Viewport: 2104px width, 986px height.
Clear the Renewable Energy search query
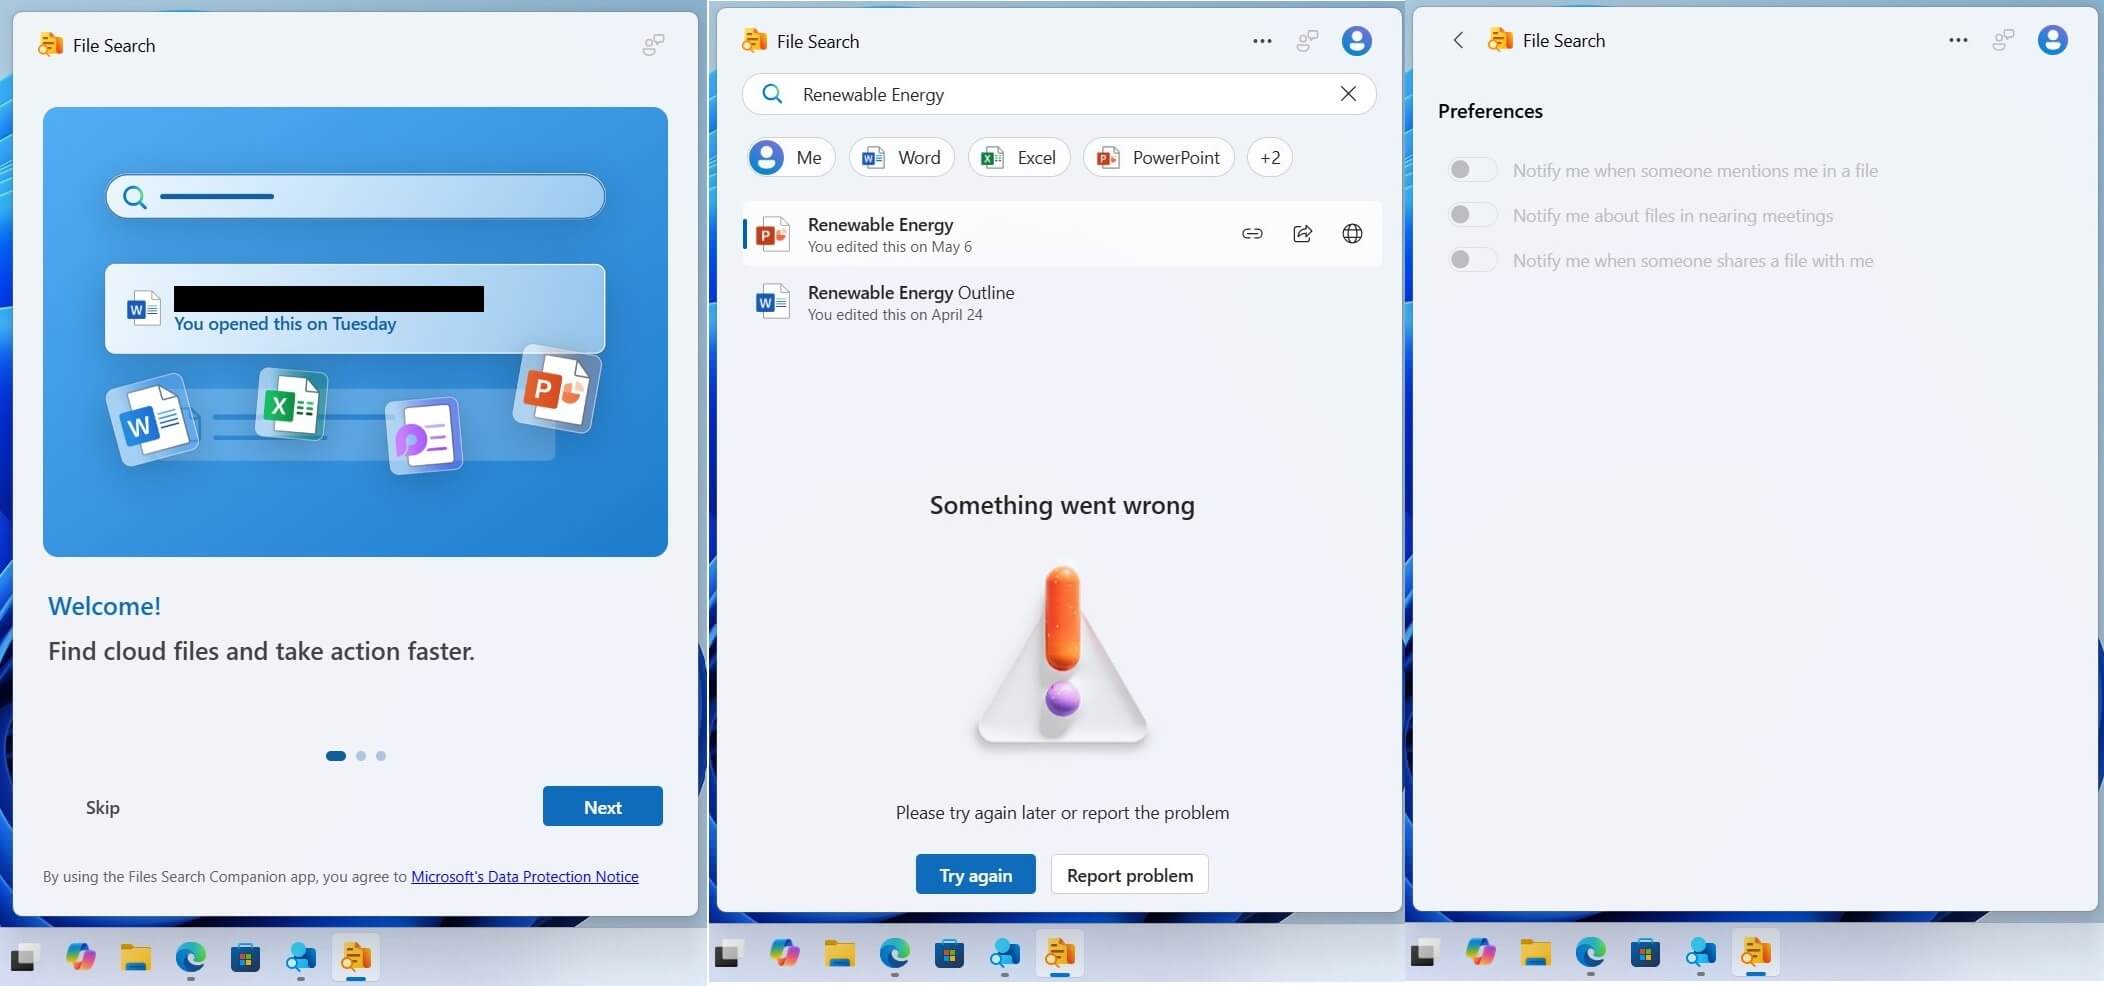click(x=1348, y=94)
